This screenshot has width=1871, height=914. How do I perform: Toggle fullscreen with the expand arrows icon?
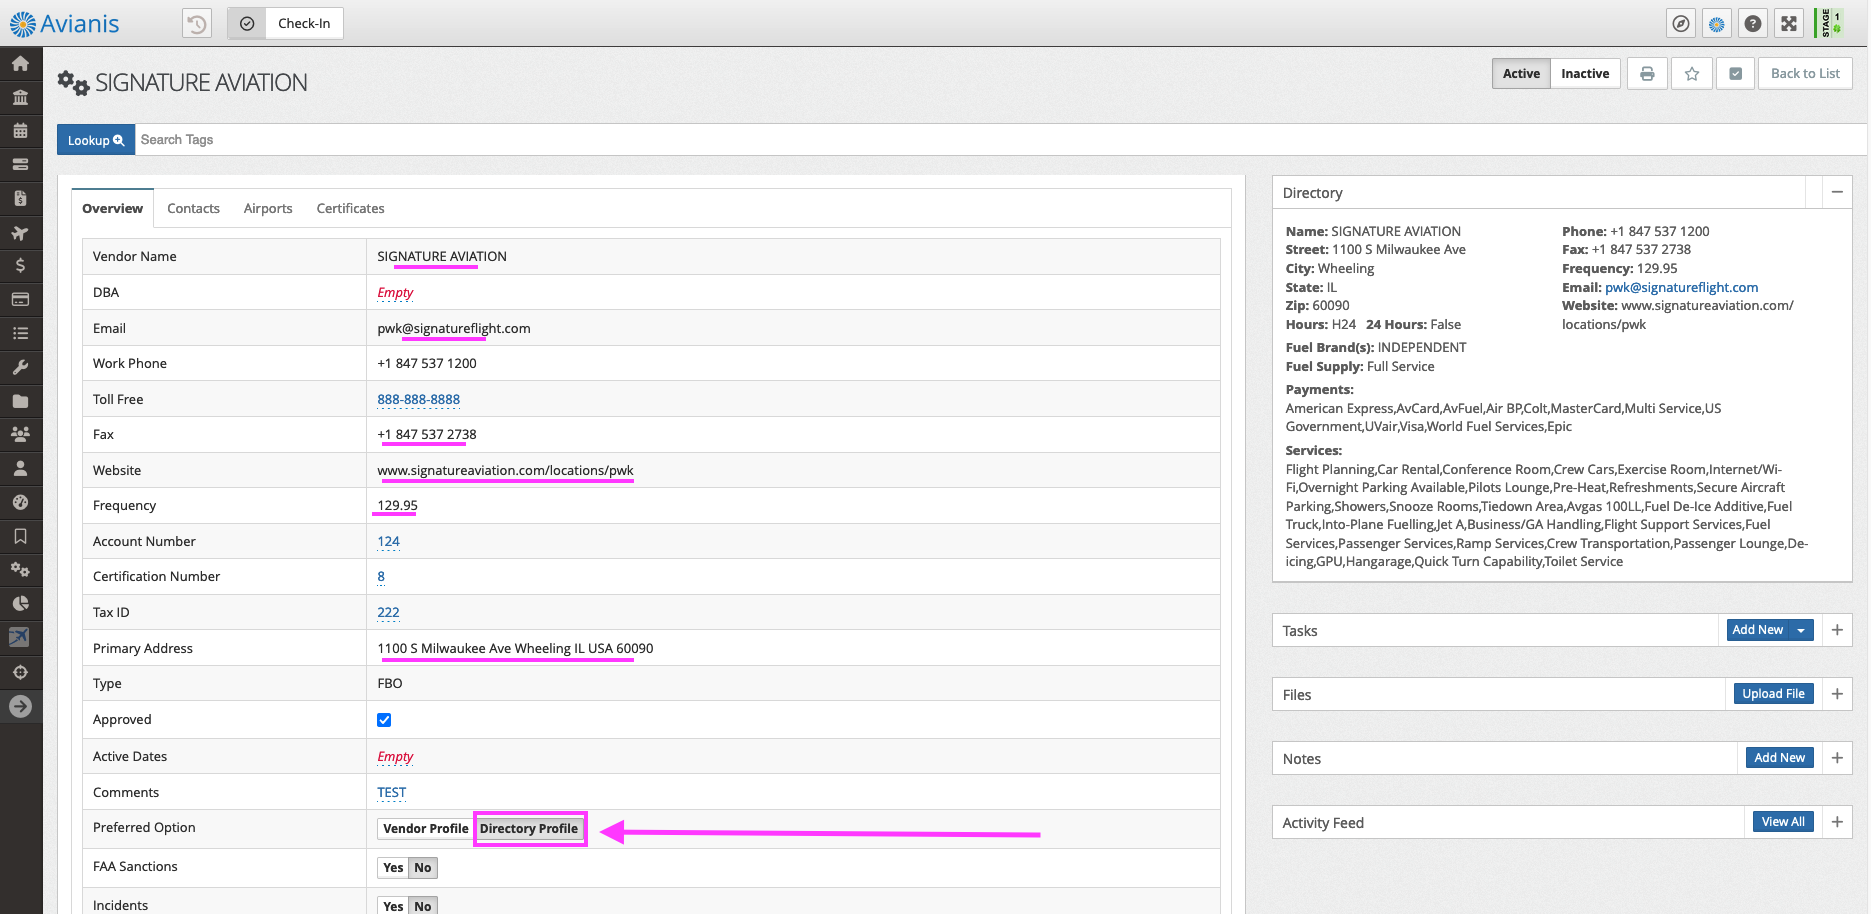point(1789,23)
